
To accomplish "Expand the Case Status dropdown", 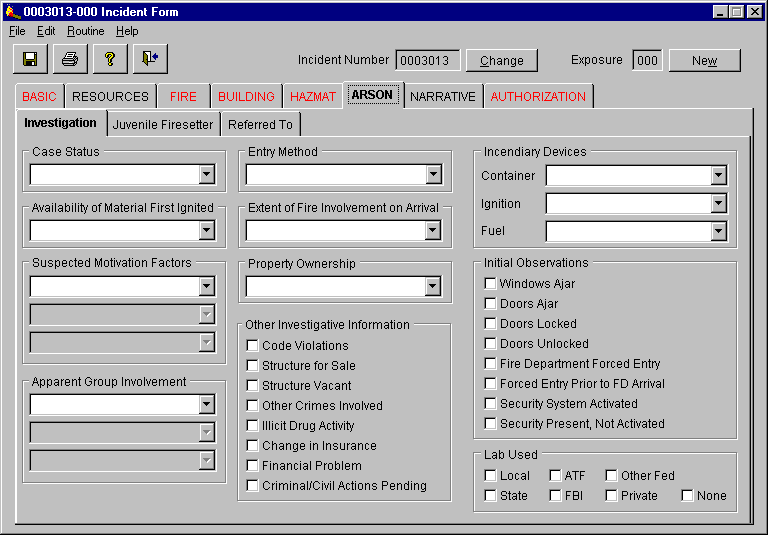I will pyautogui.click(x=206, y=175).
